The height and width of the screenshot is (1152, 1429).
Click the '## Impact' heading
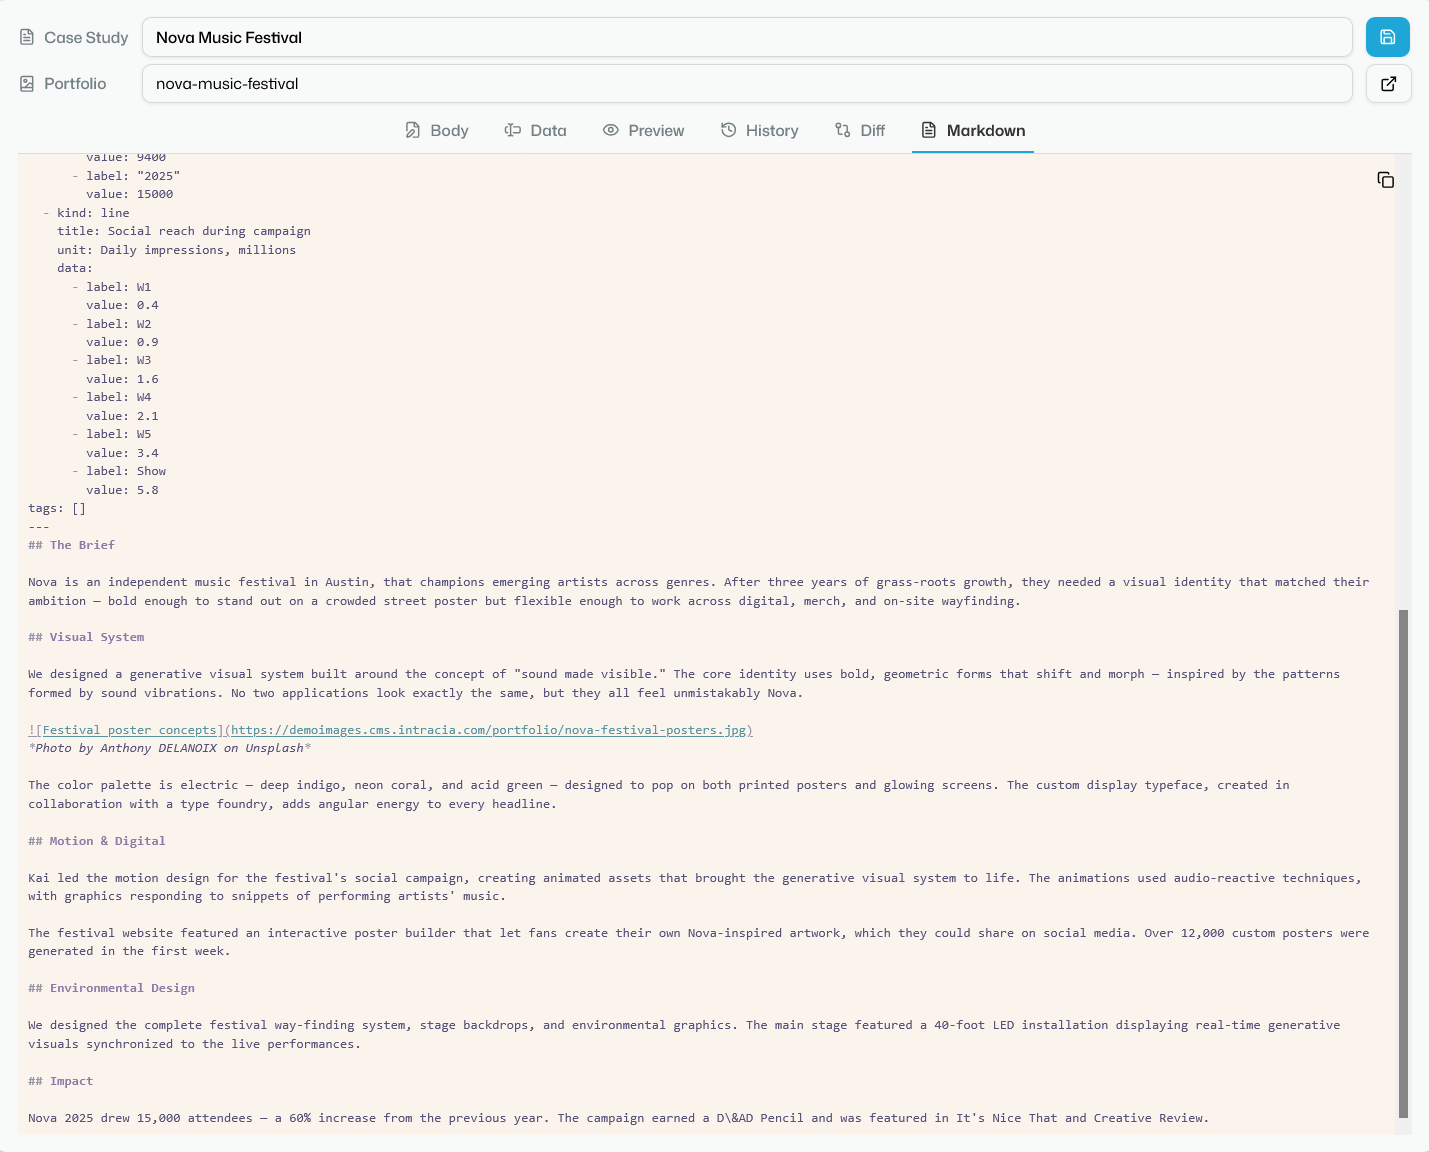click(x=61, y=1081)
